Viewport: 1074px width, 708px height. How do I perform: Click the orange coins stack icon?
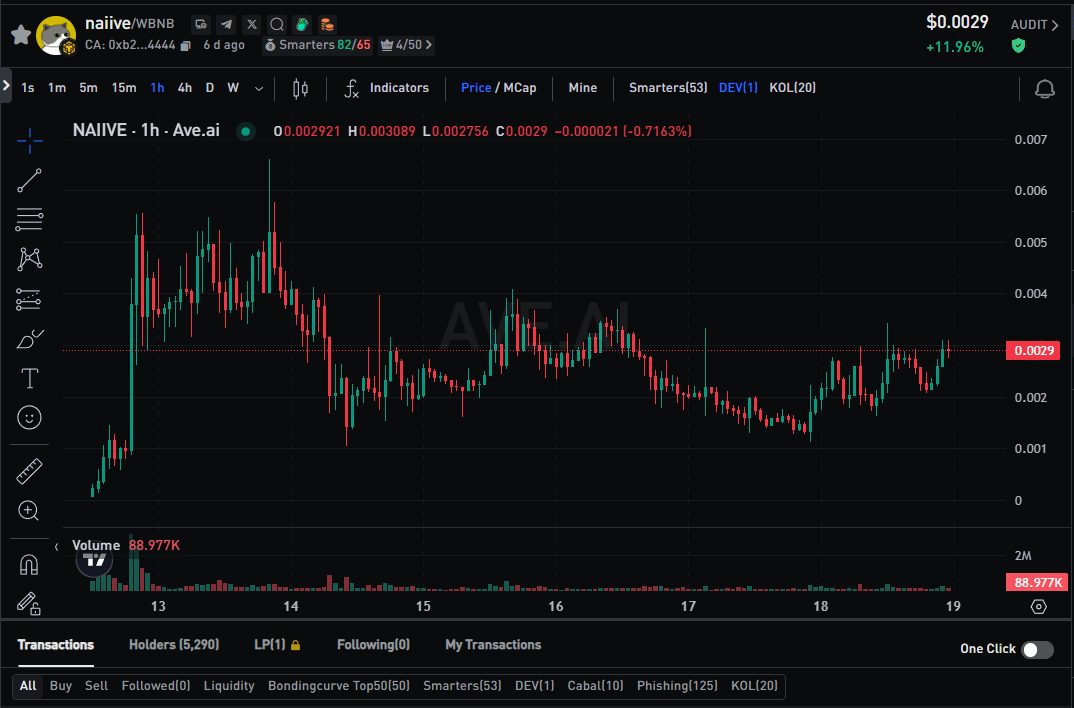pyautogui.click(x=327, y=24)
